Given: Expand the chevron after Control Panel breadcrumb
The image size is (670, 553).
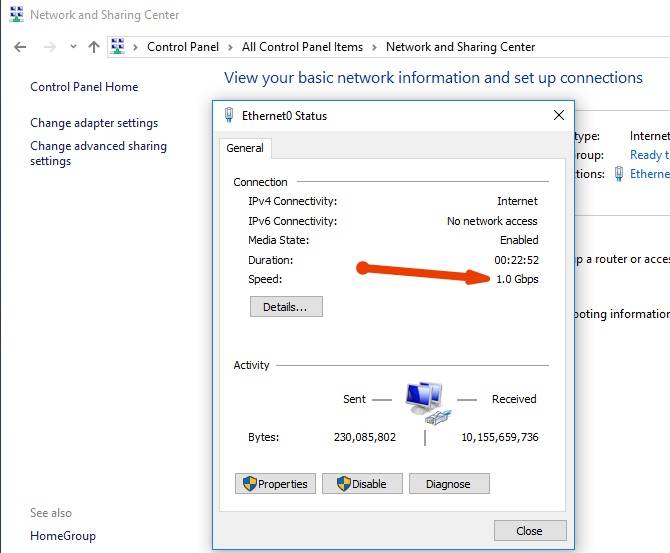Looking at the screenshot, I should point(232,47).
